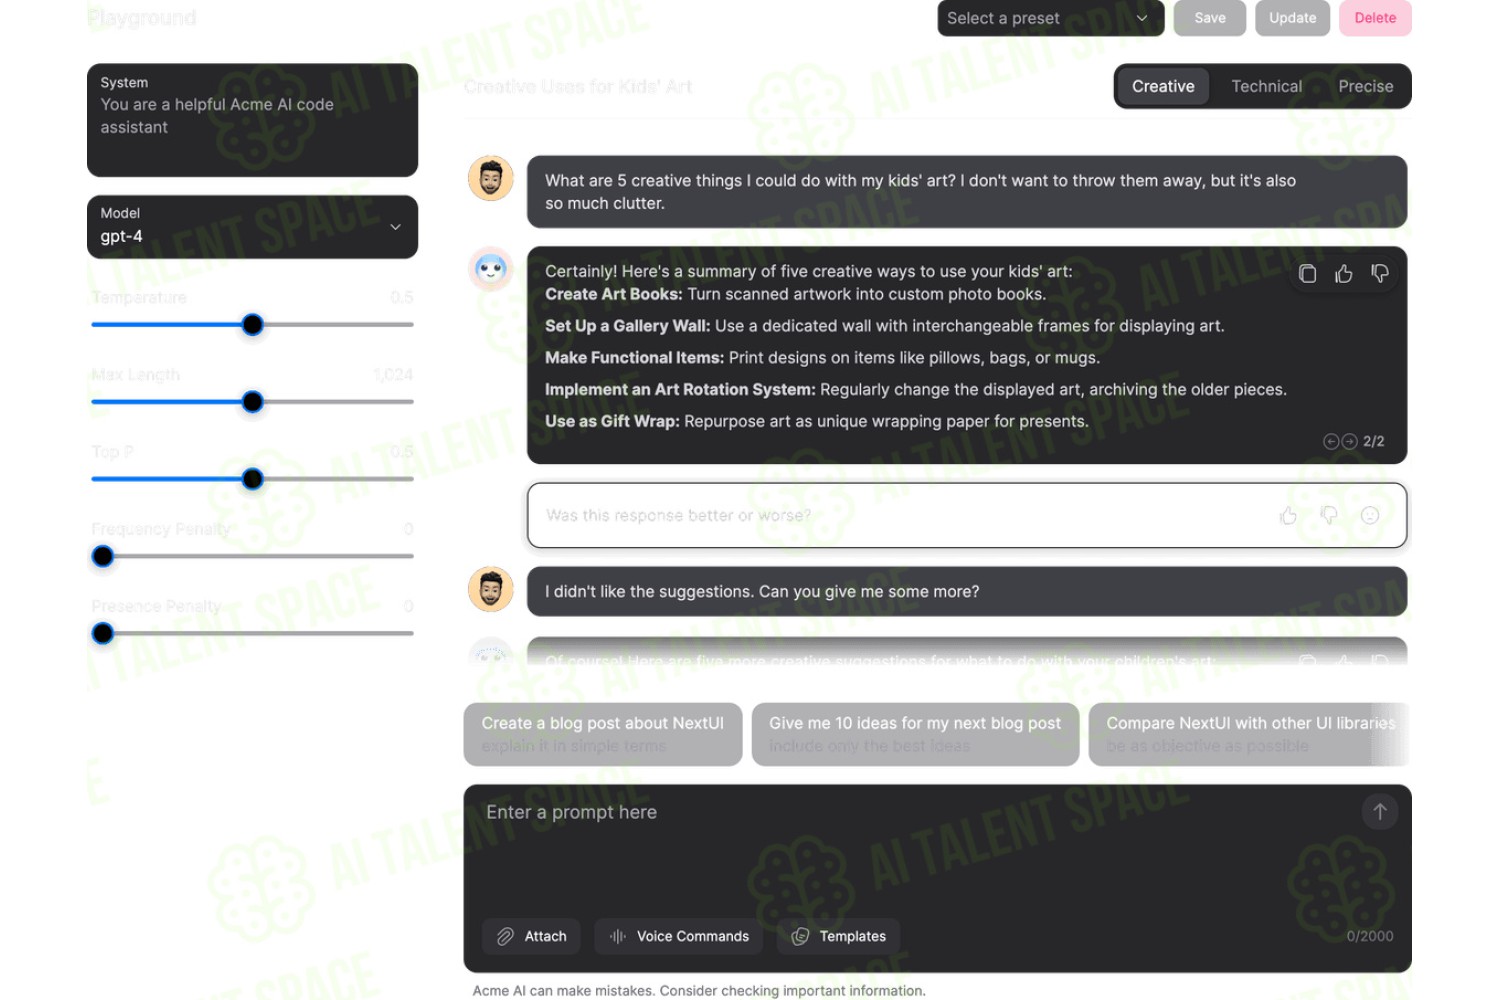Click thumbs down icon on AI response

1380,274
